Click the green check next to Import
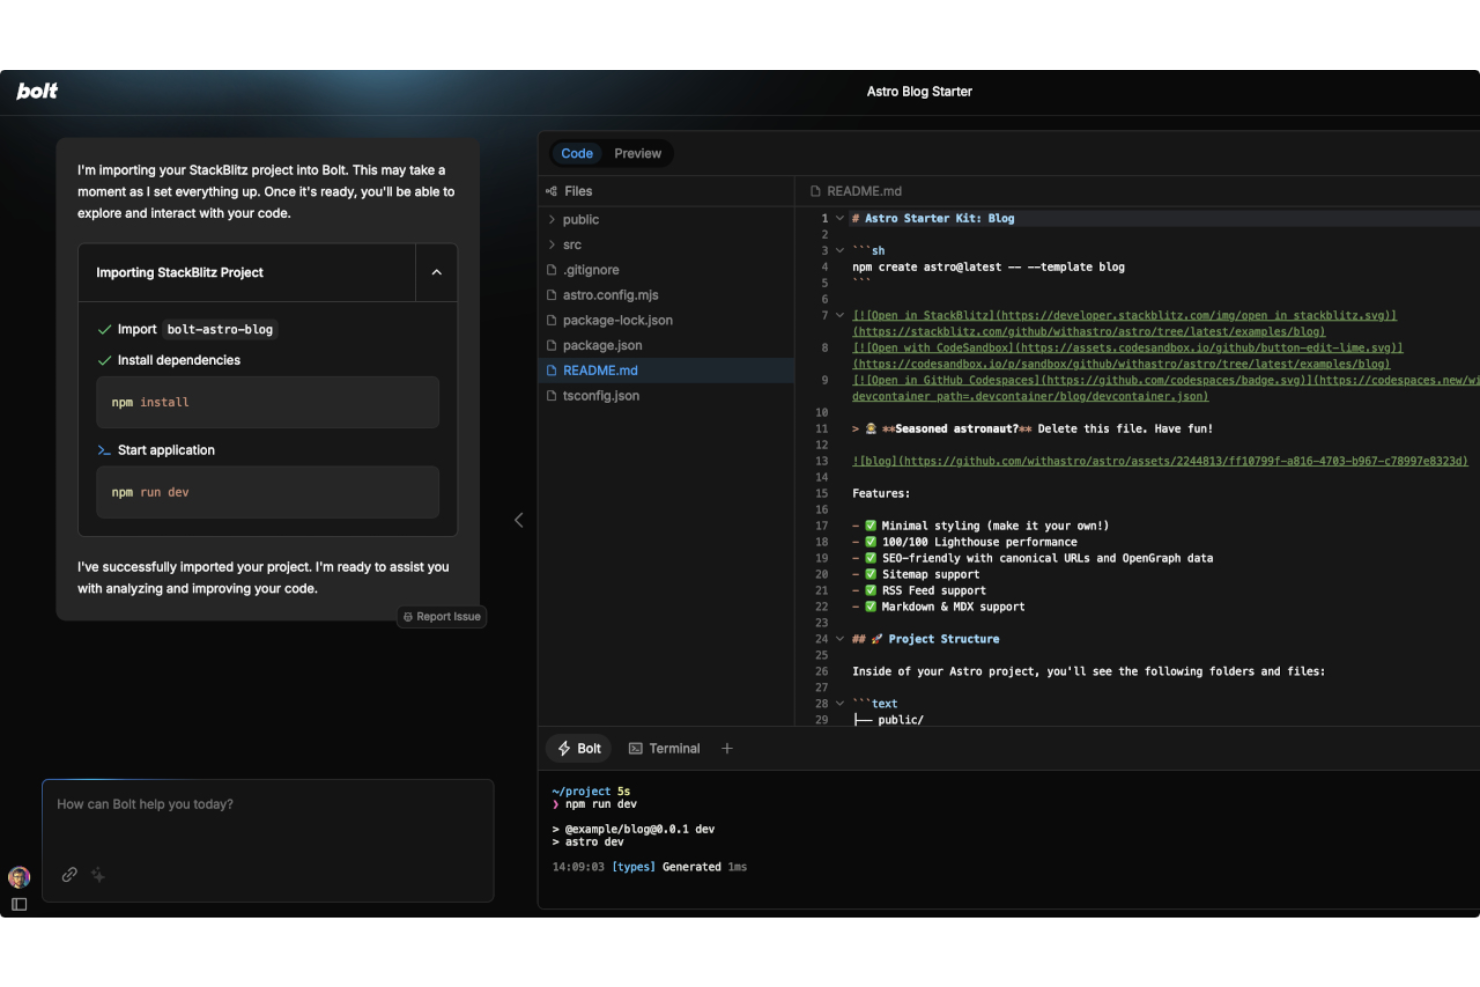The width and height of the screenshot is (1480, 987). pyautogui.click(x=104, y=329)
